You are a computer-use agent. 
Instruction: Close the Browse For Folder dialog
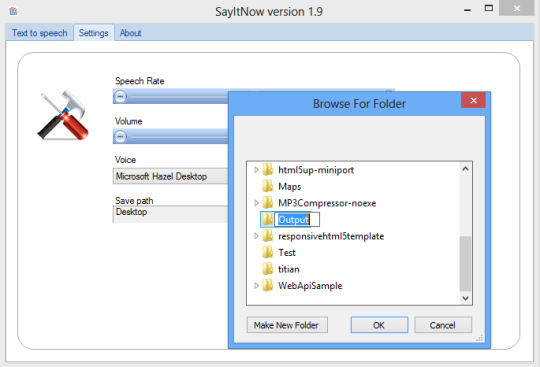coord(474,100)
